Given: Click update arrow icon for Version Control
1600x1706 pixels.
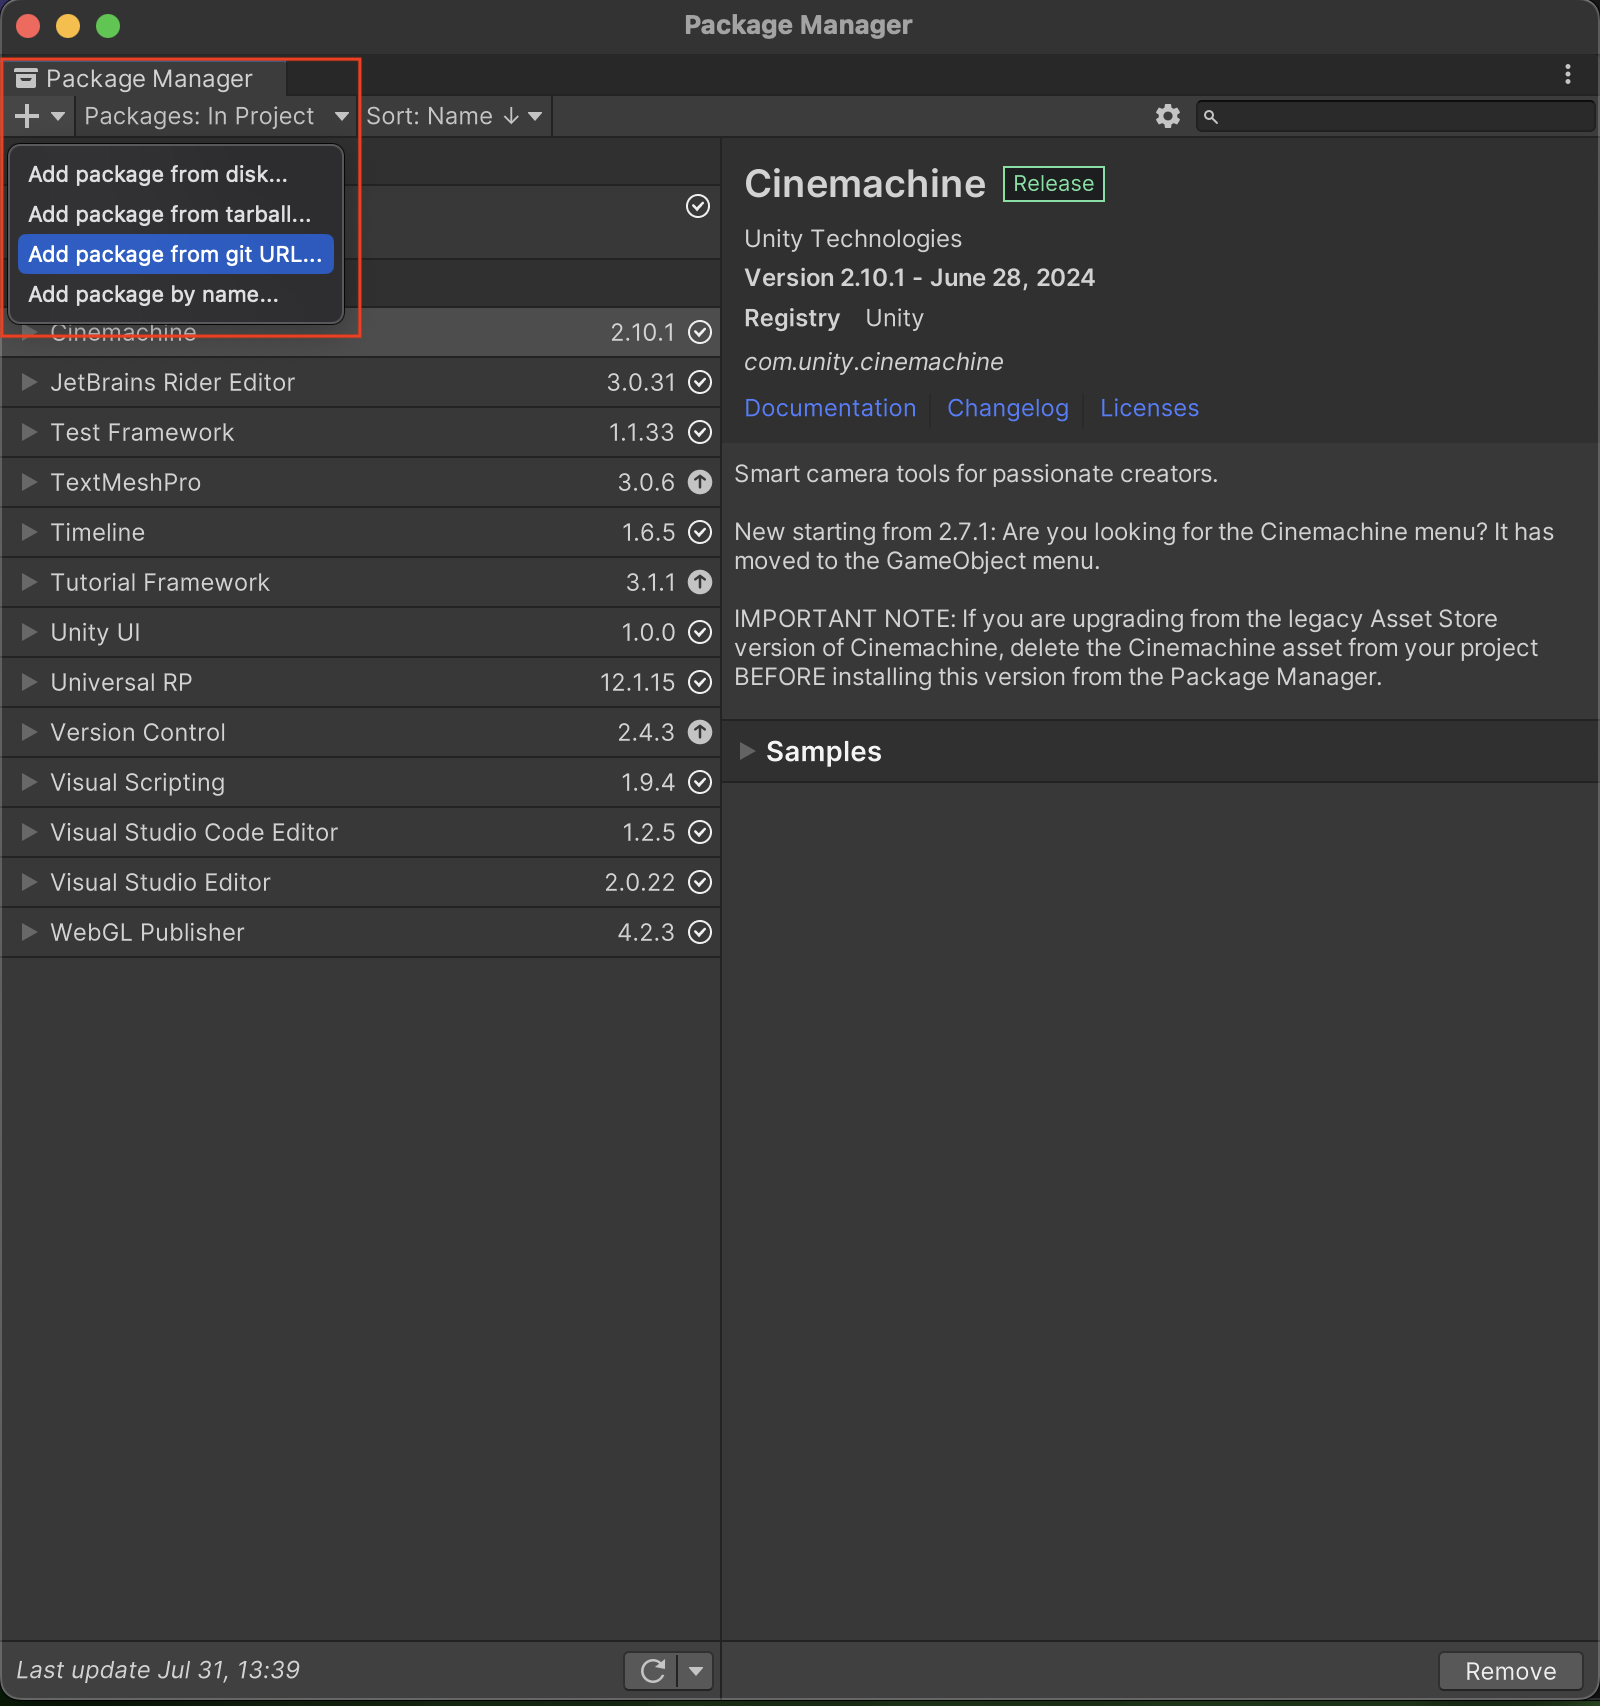Looking at the screenshot, I should [700, 732].
